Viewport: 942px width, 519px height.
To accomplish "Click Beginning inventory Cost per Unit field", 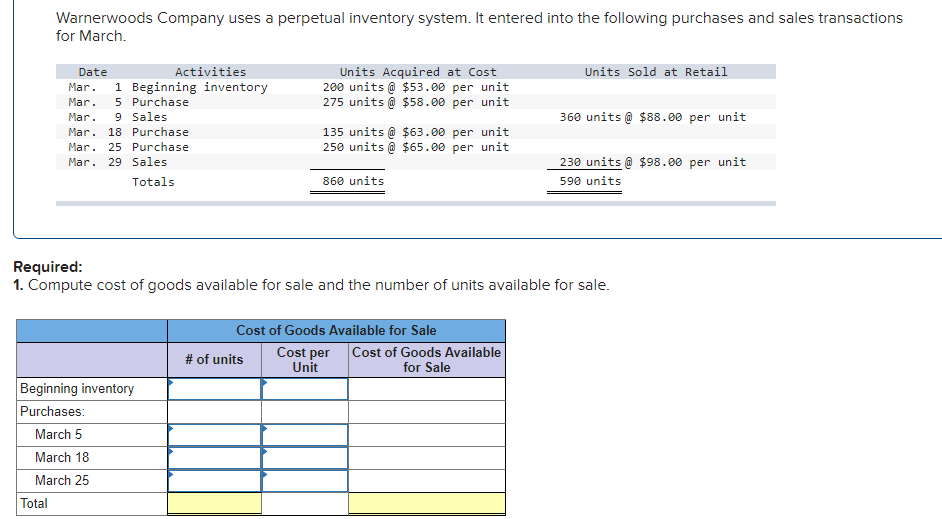I will click(305, 389).
